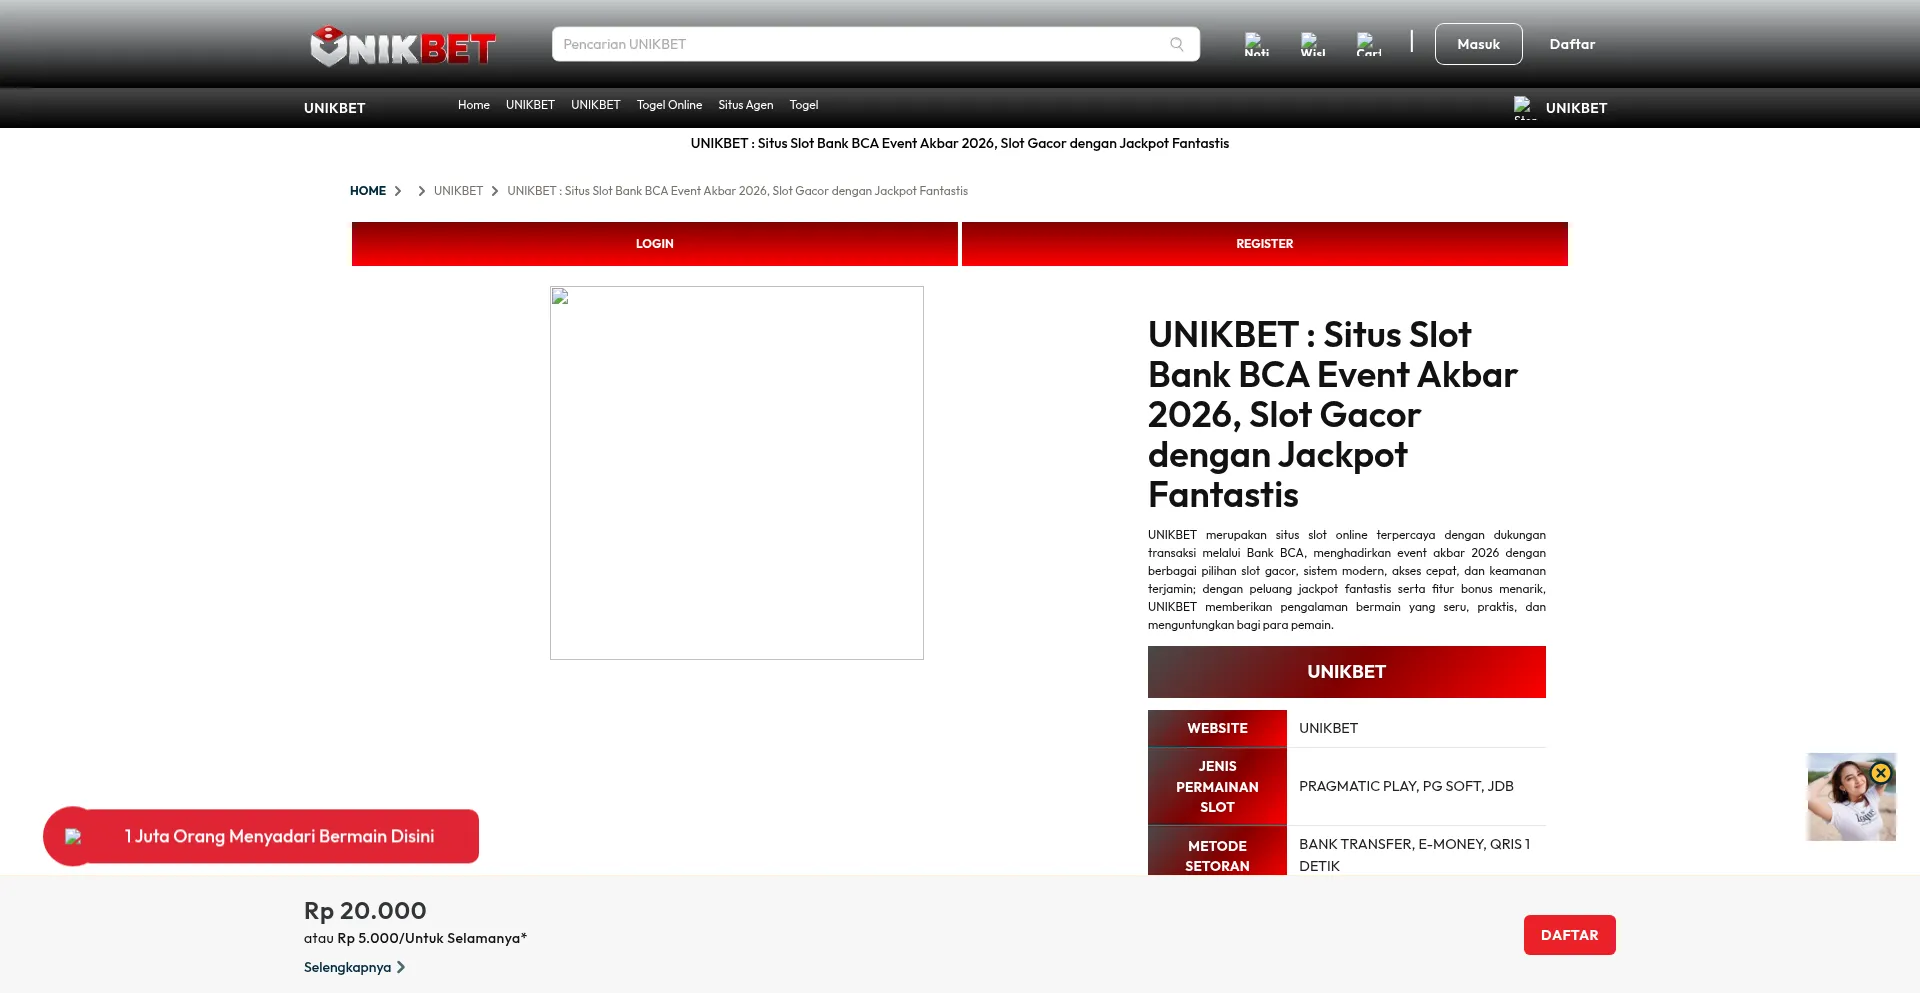Image resolution: width=1920 pixels, height=993 pixels.
Task: Open the Cart icon in the header
Action: 1368,44
